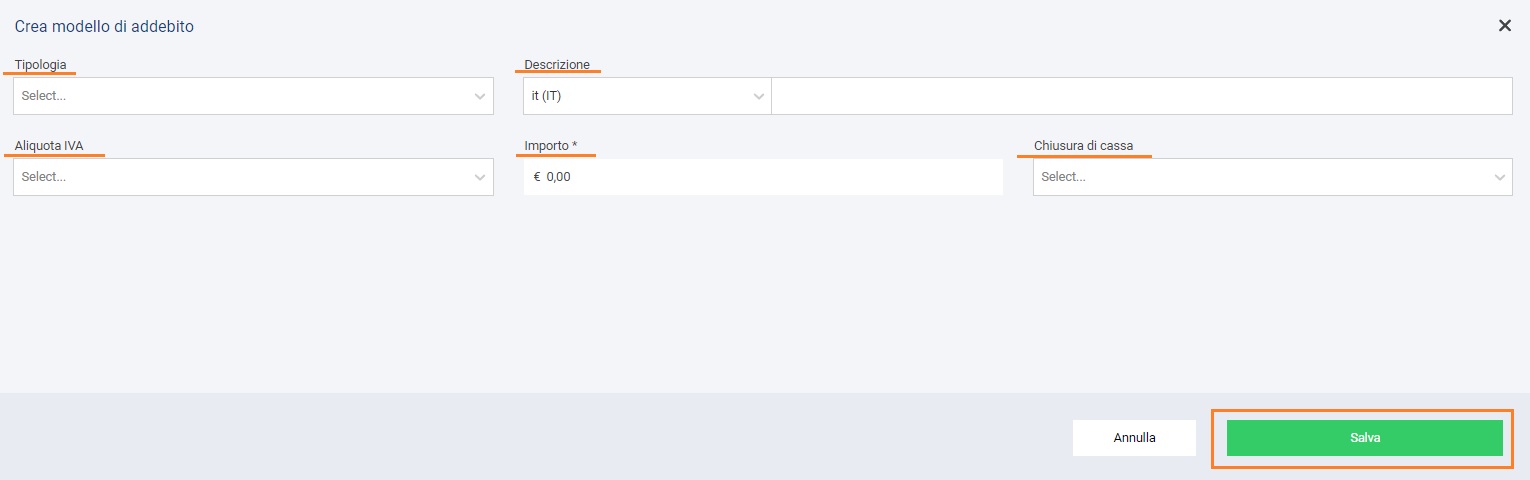
Task: Expand the Chiusura di cassa select
Action: tap(1260, 177)
